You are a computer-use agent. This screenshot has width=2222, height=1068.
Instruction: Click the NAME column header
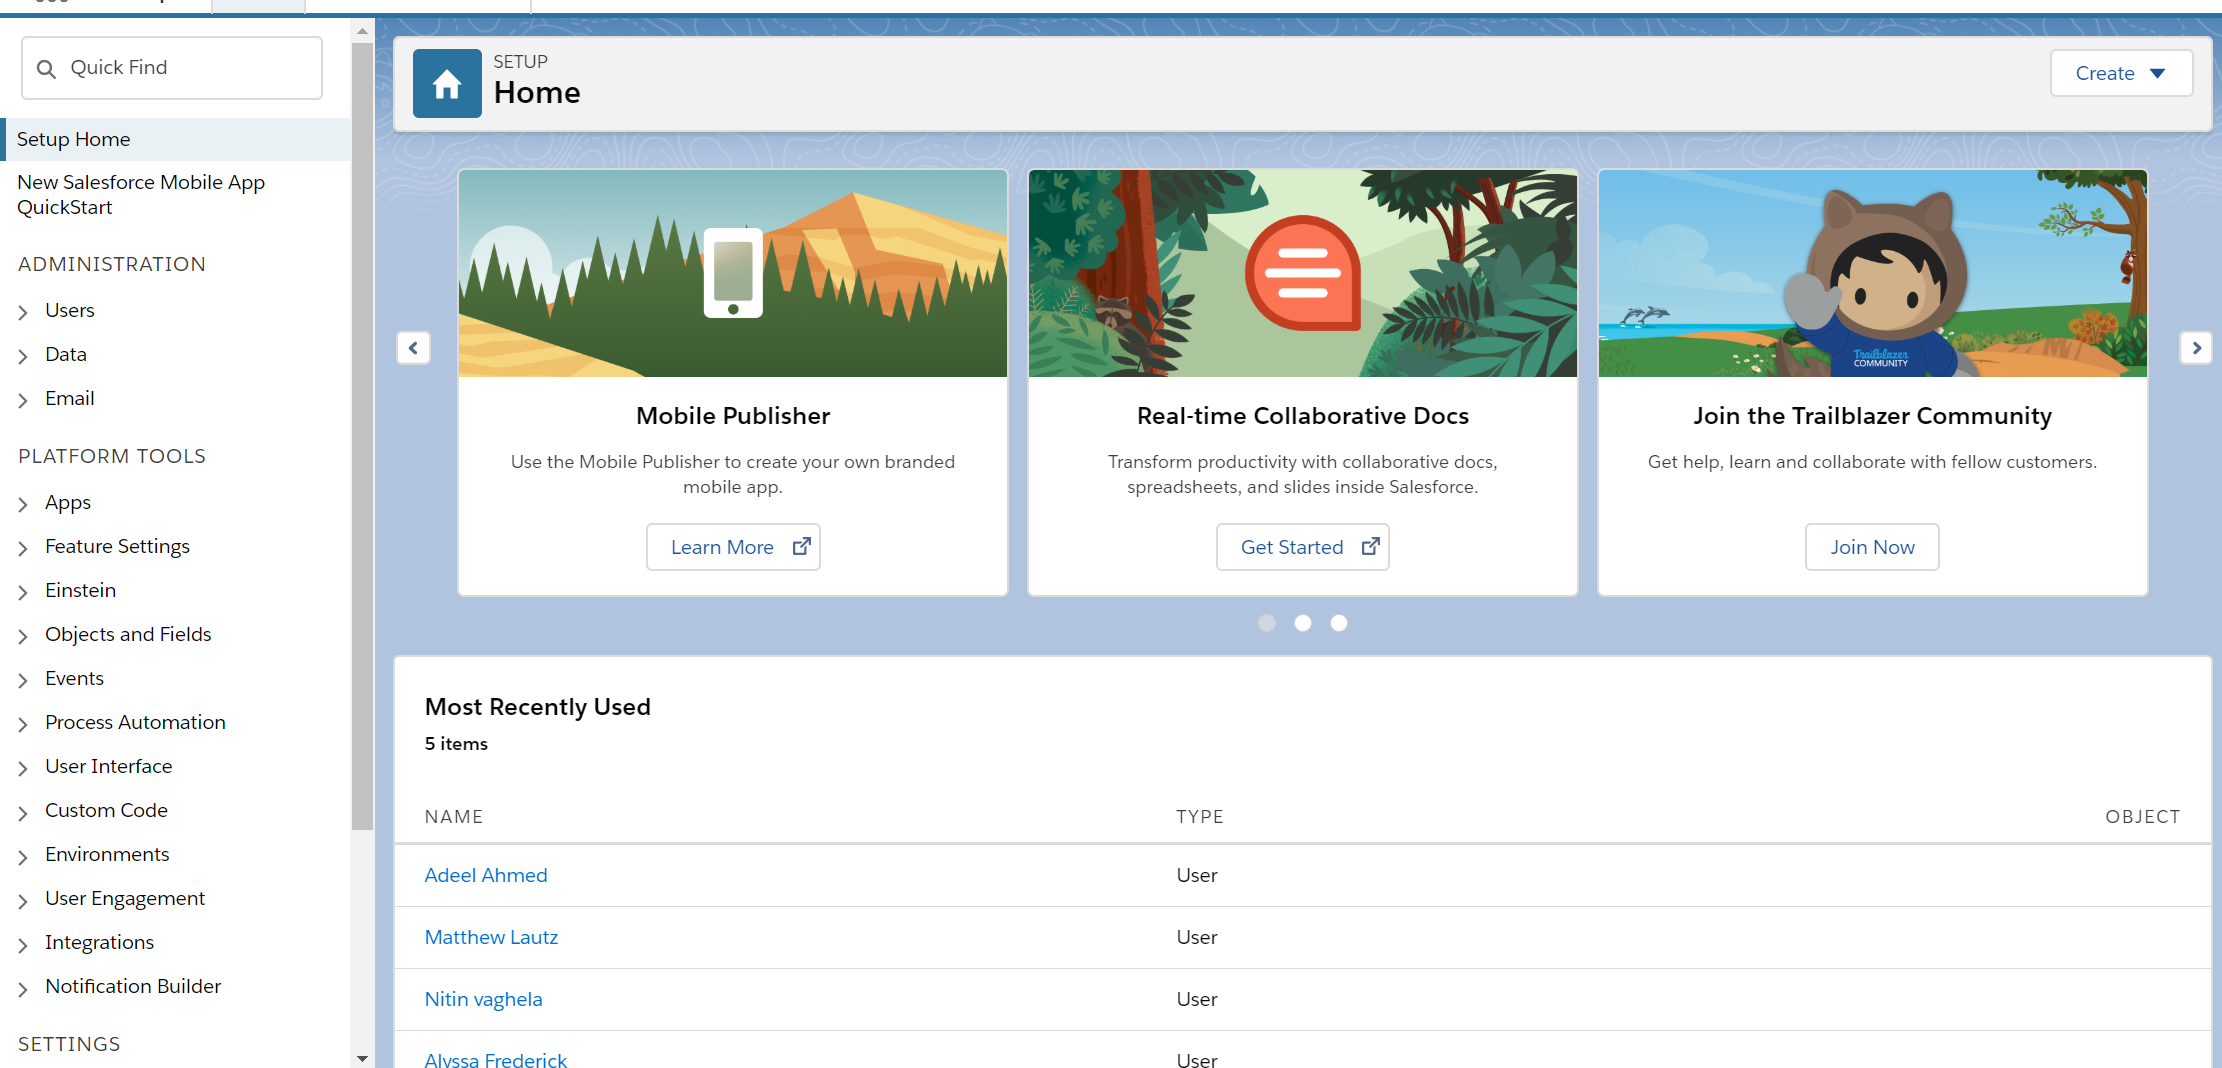[x=454, y=817]
